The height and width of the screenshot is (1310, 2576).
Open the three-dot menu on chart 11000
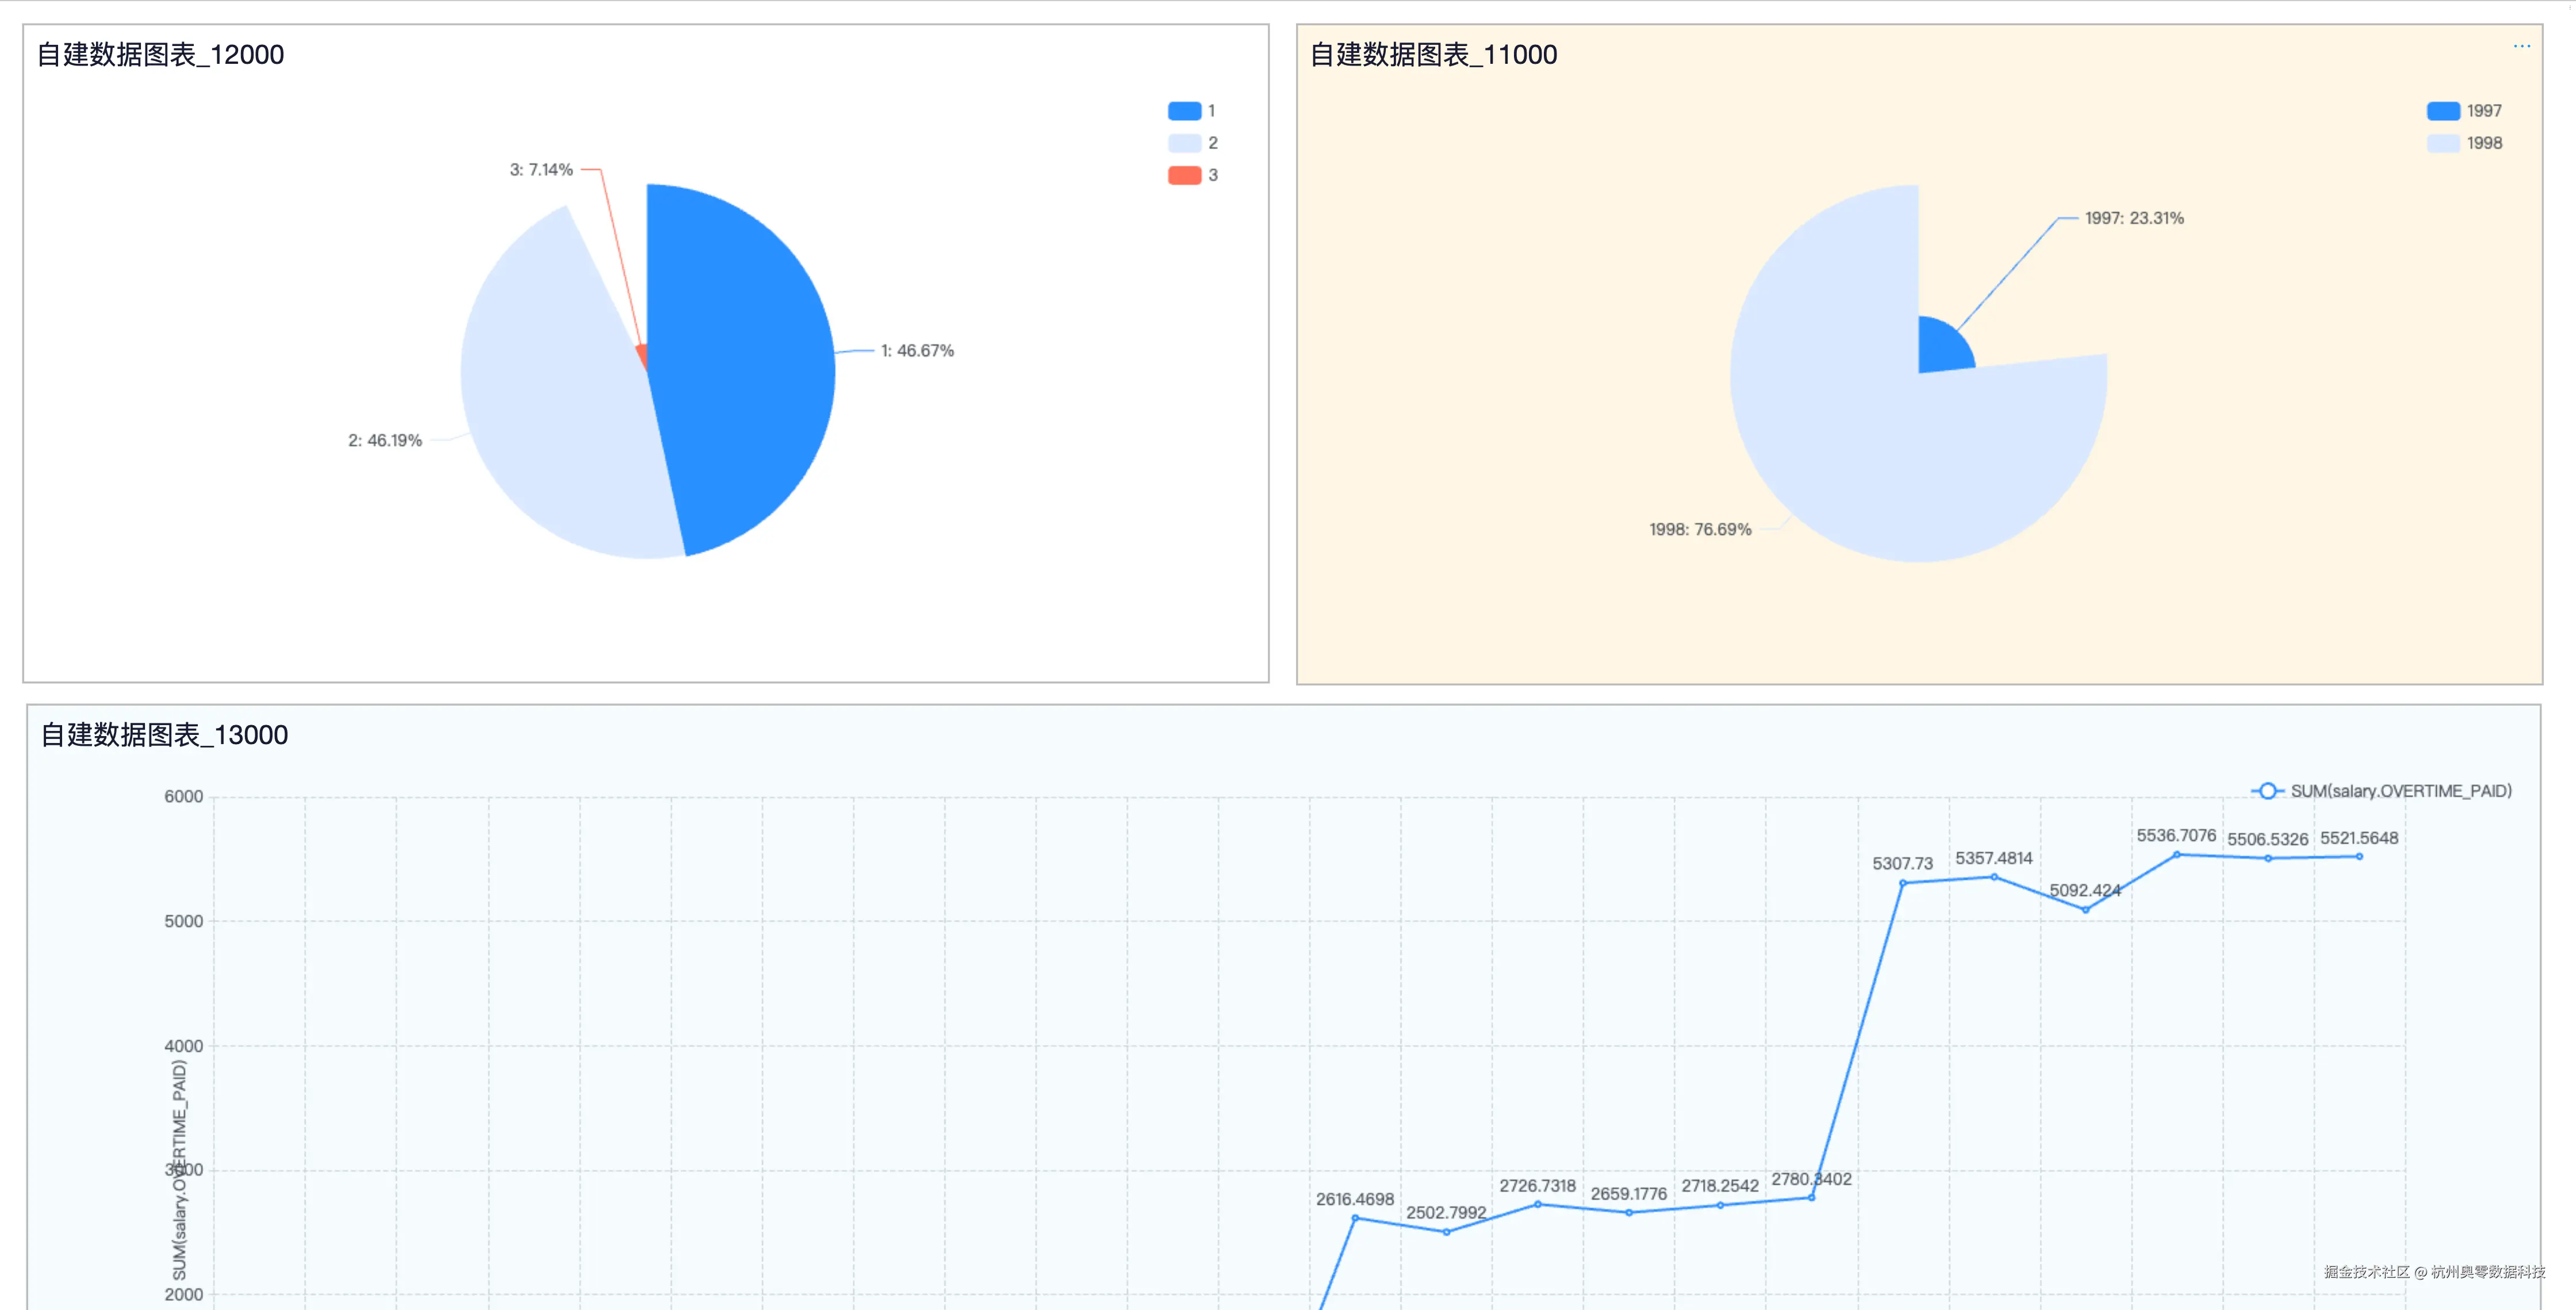click(2521, 46)
